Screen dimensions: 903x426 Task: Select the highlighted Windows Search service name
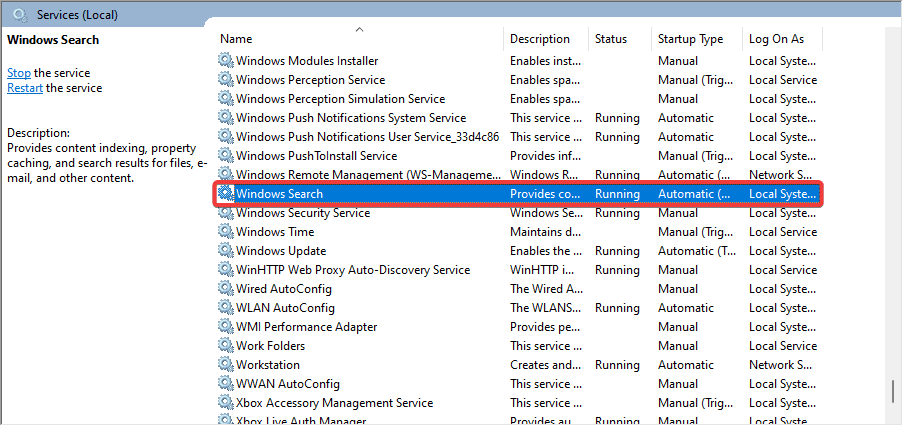pyautogui.click(x=279, y=193)
